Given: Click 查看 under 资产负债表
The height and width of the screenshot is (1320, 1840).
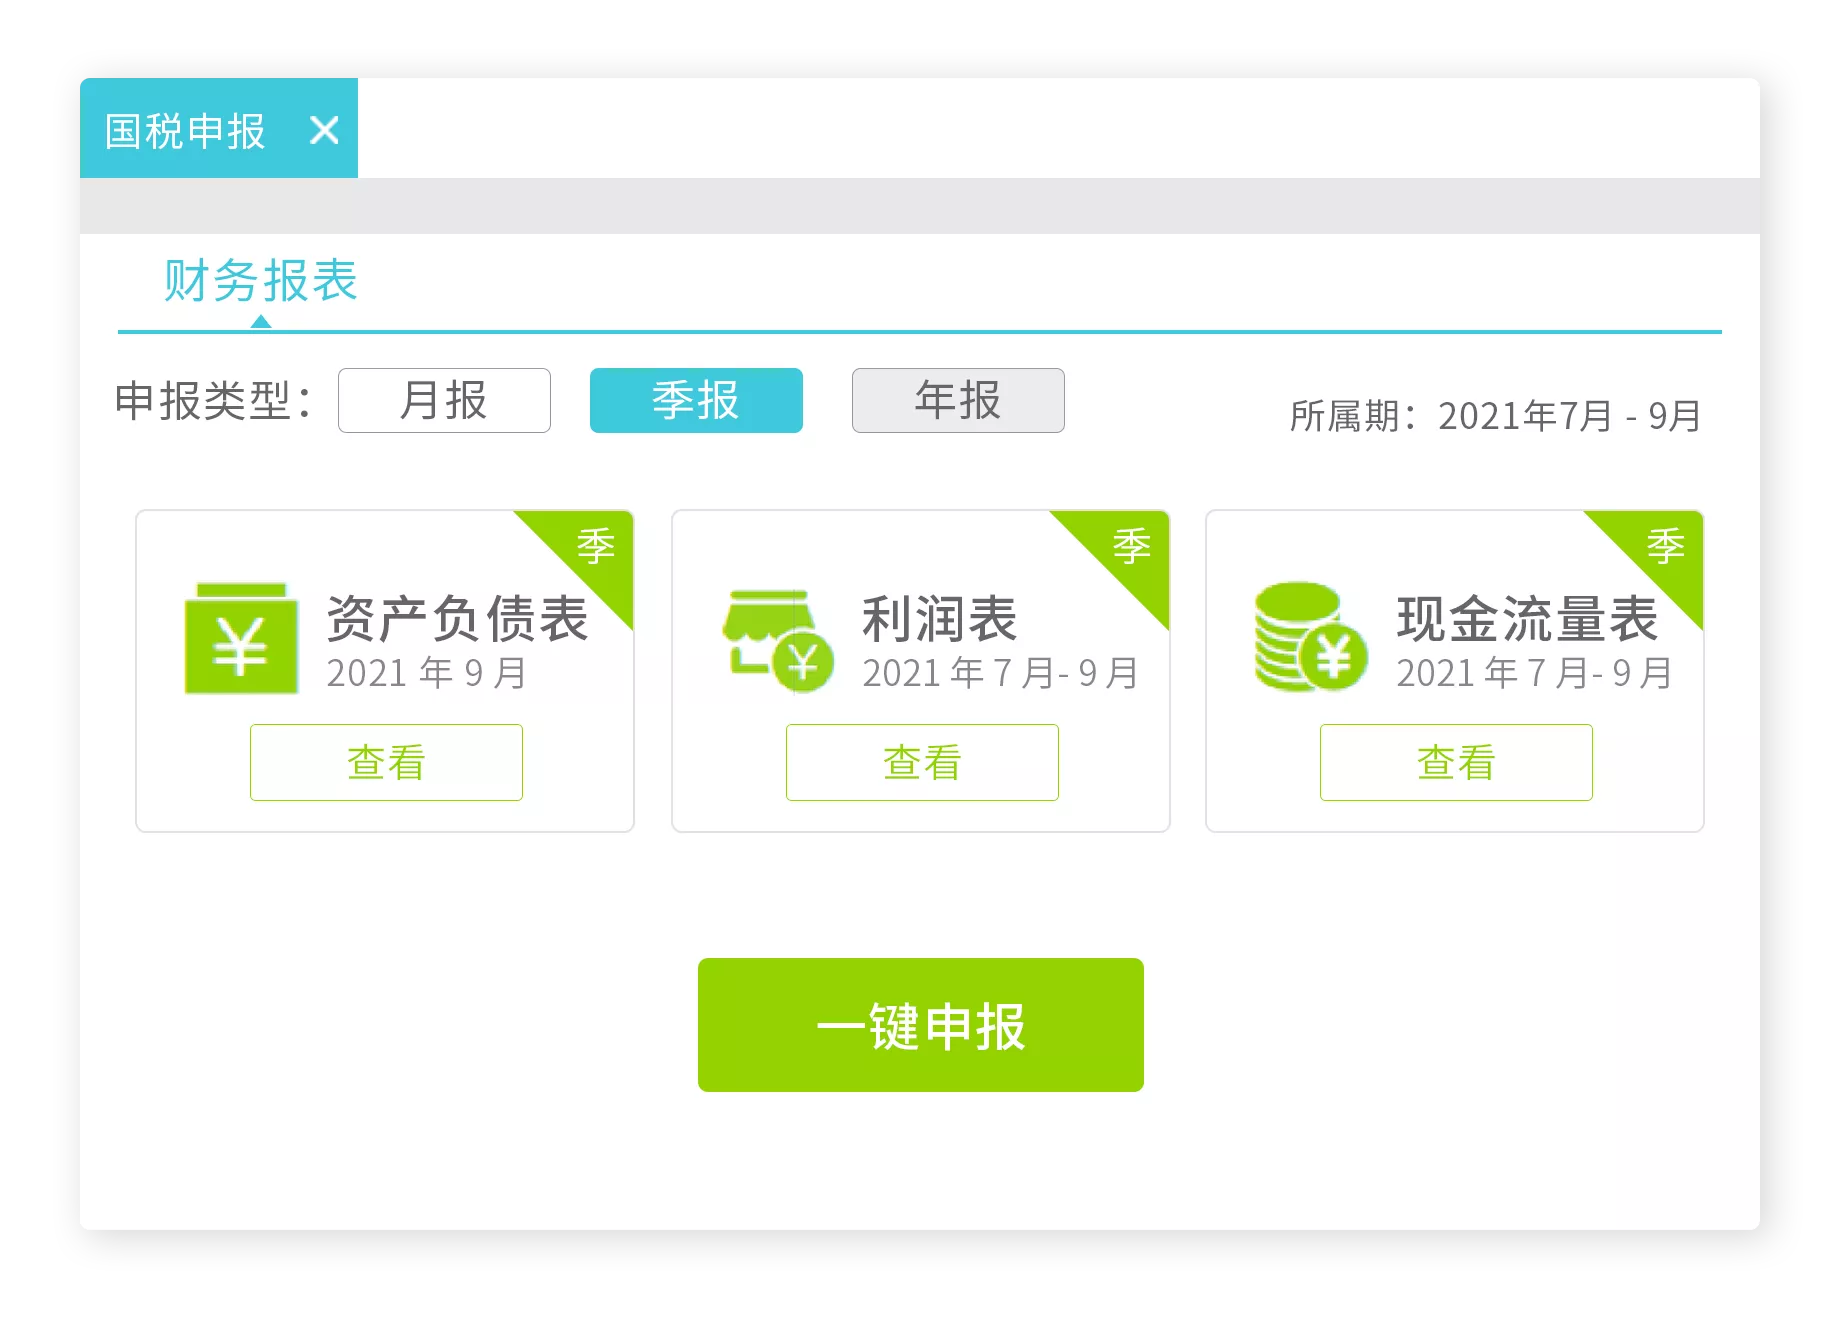Looking at the screenshot, I should point(385,762).
